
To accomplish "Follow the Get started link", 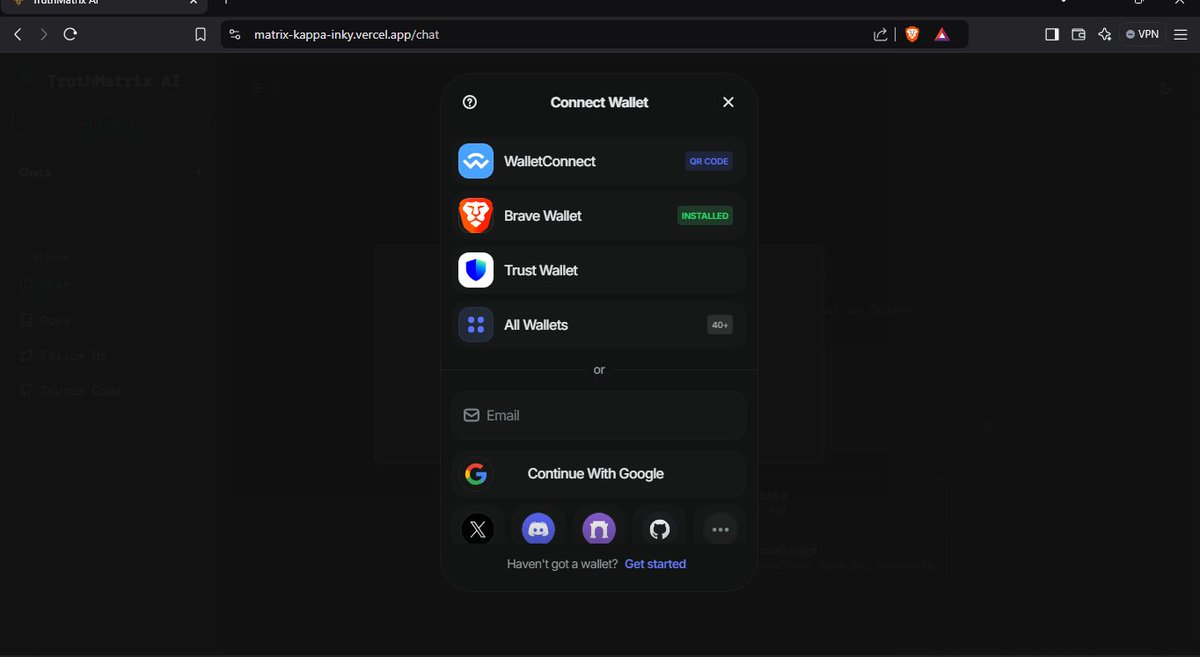I will pyautogui.click(x=655, y=564).
